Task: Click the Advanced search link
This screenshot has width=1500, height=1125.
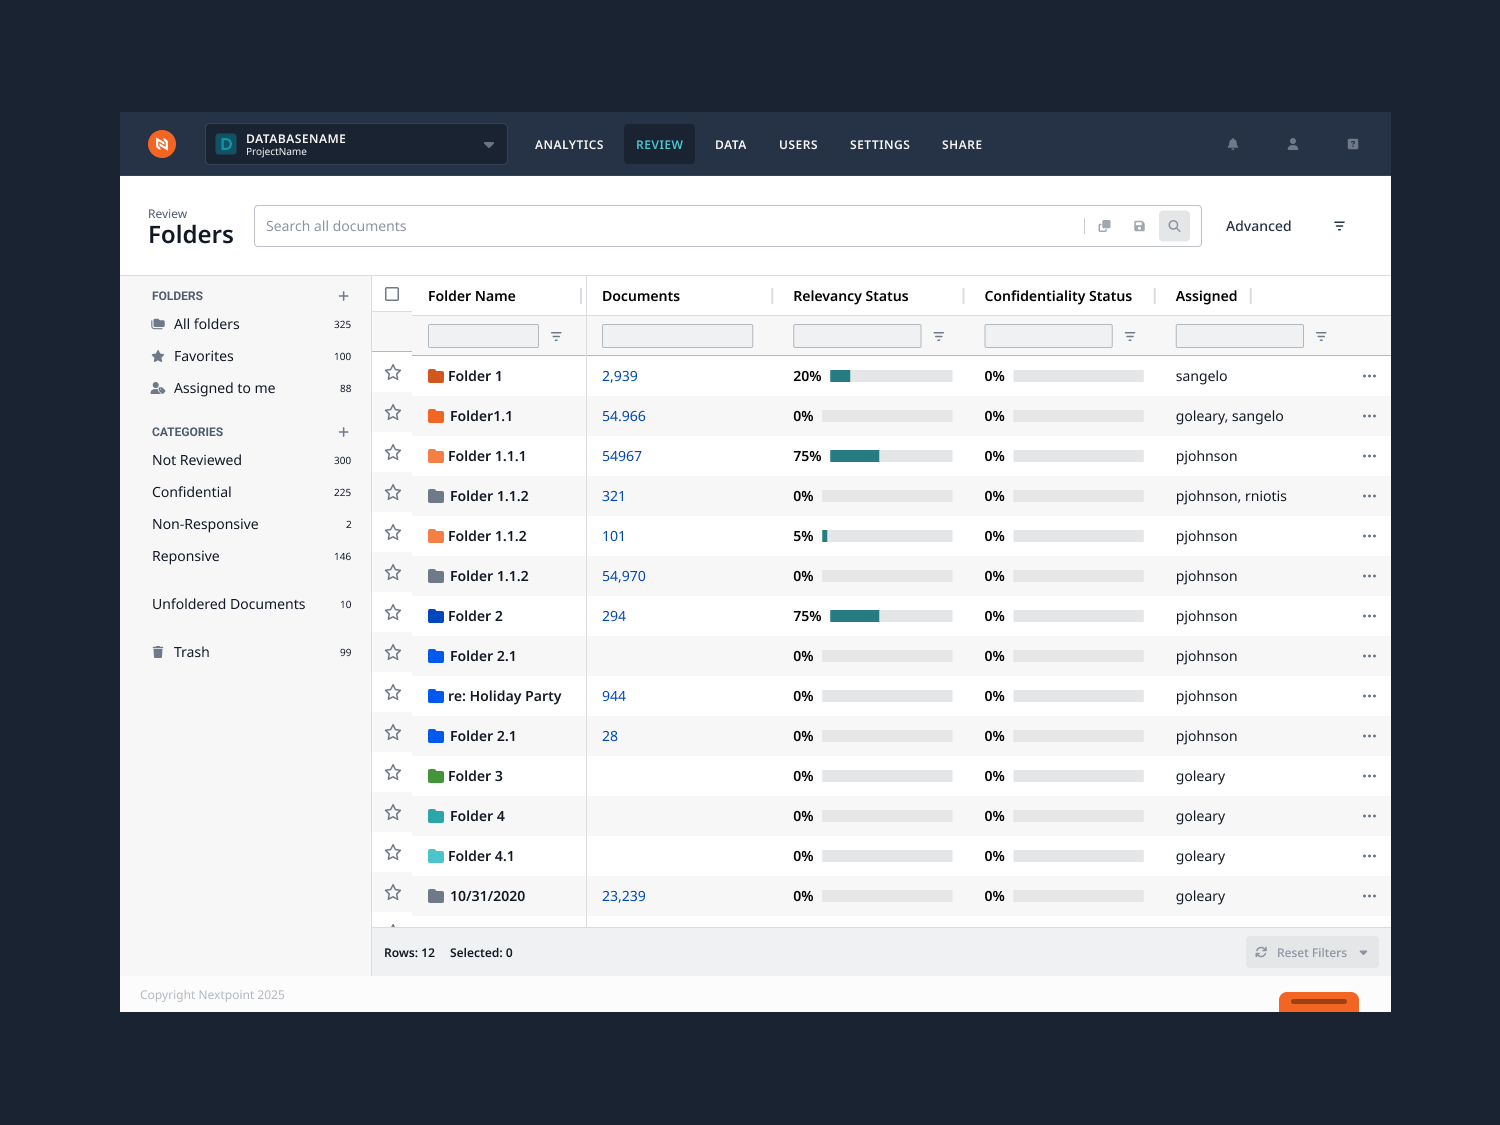Action: click(x=1258, y=226)
